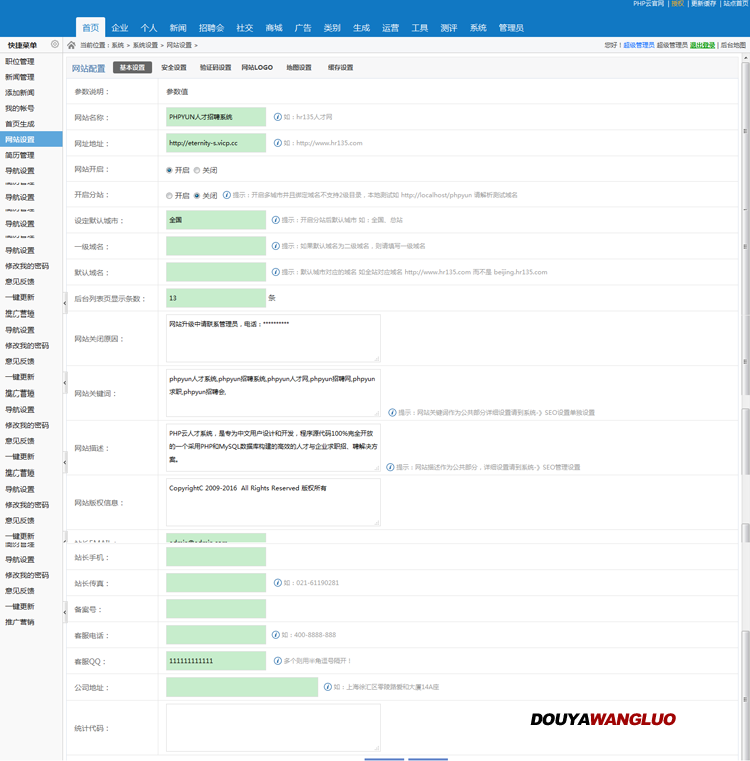Open 工具 in top navigation
The image size is (750, 761).
(x=420, y=28)
